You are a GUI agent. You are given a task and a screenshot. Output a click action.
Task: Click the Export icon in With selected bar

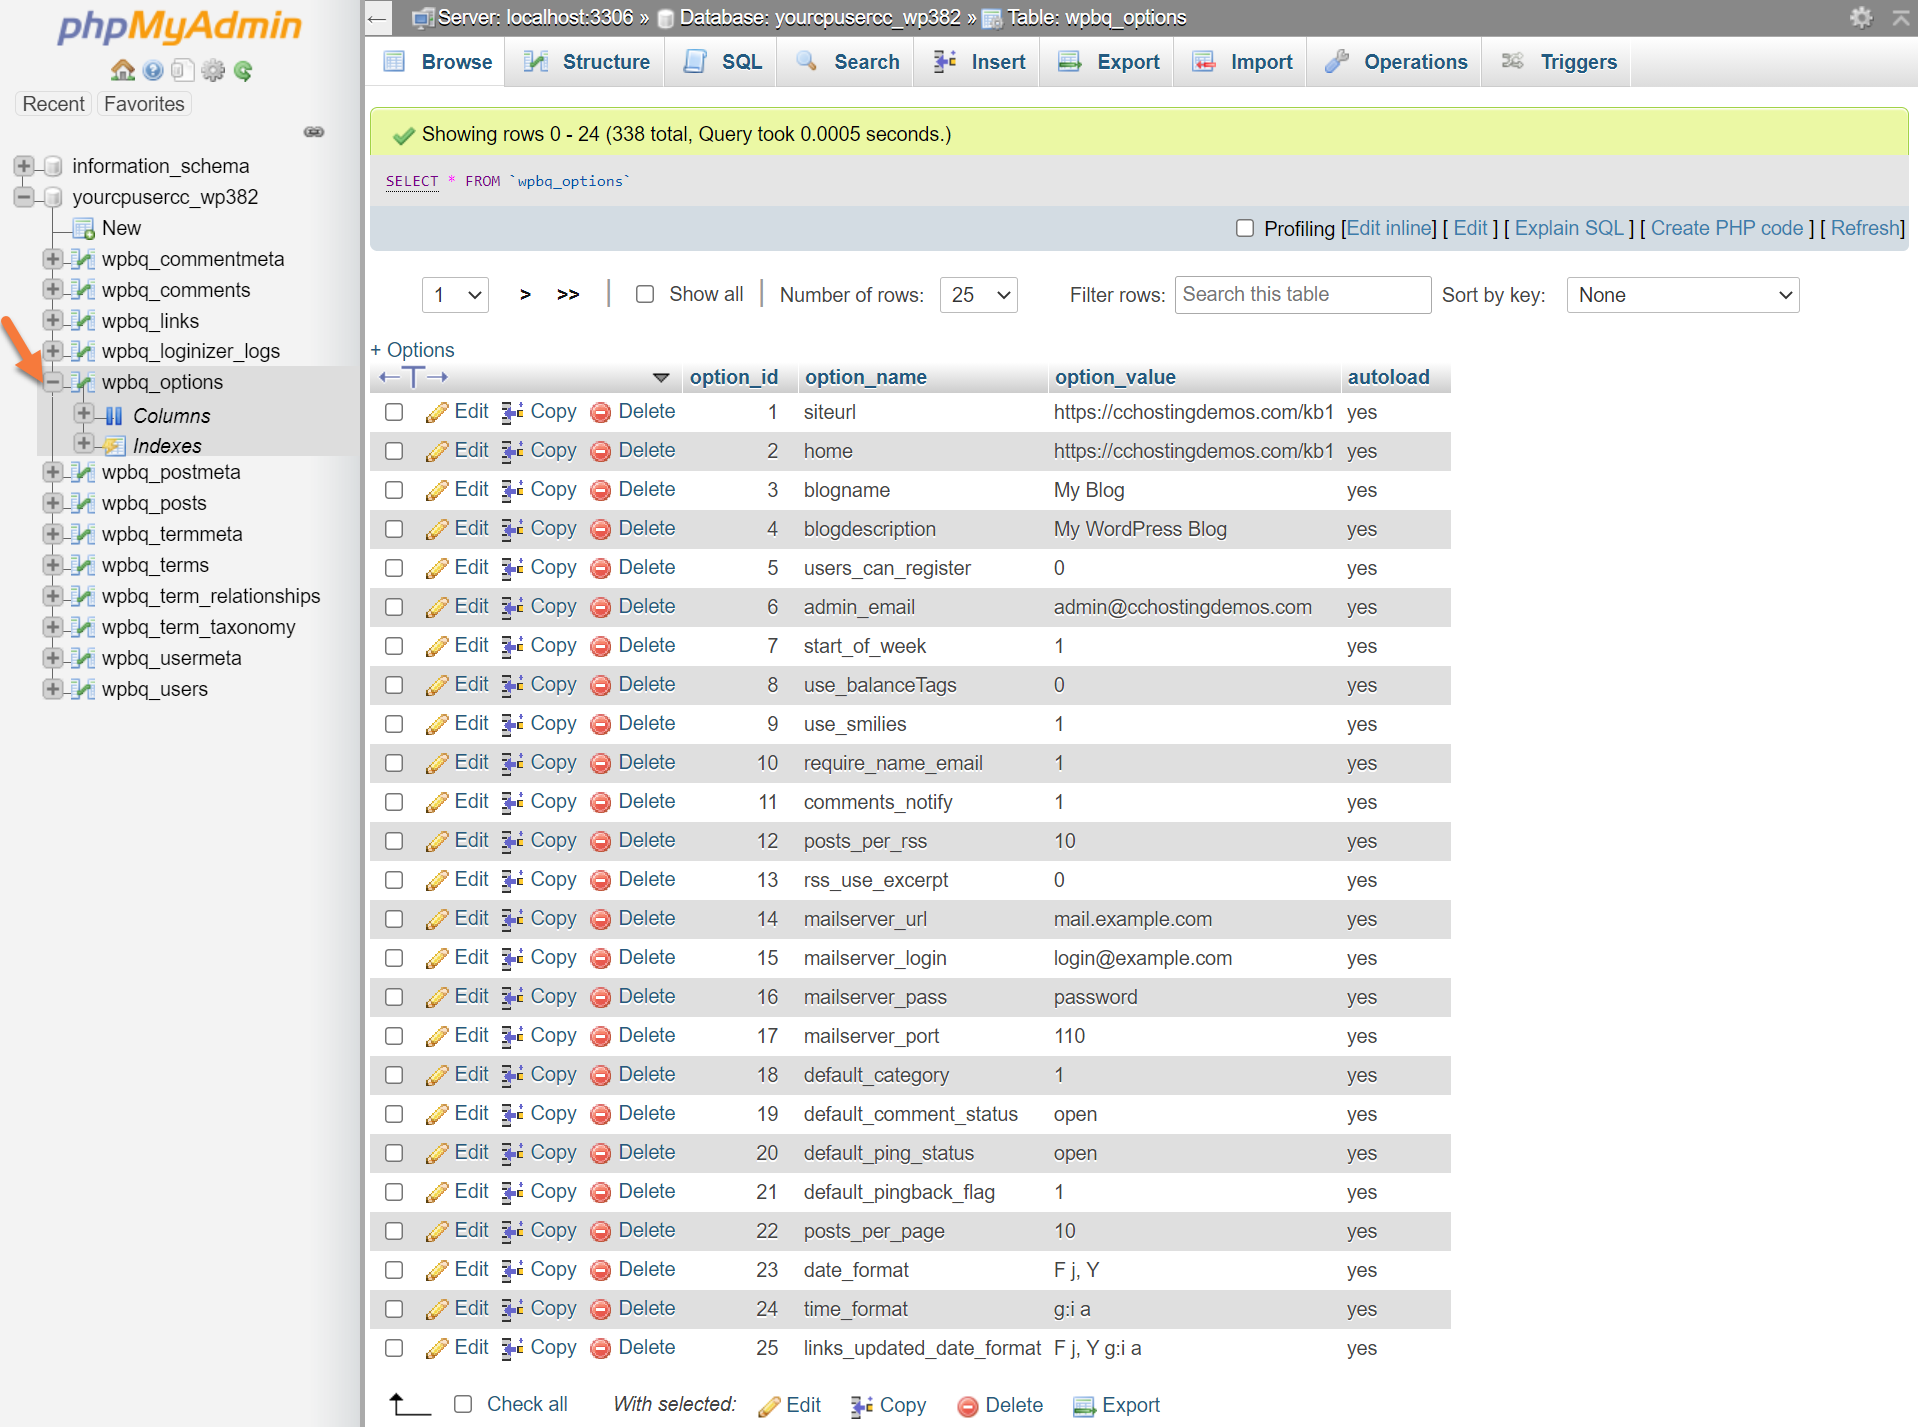[1084, 1406]
